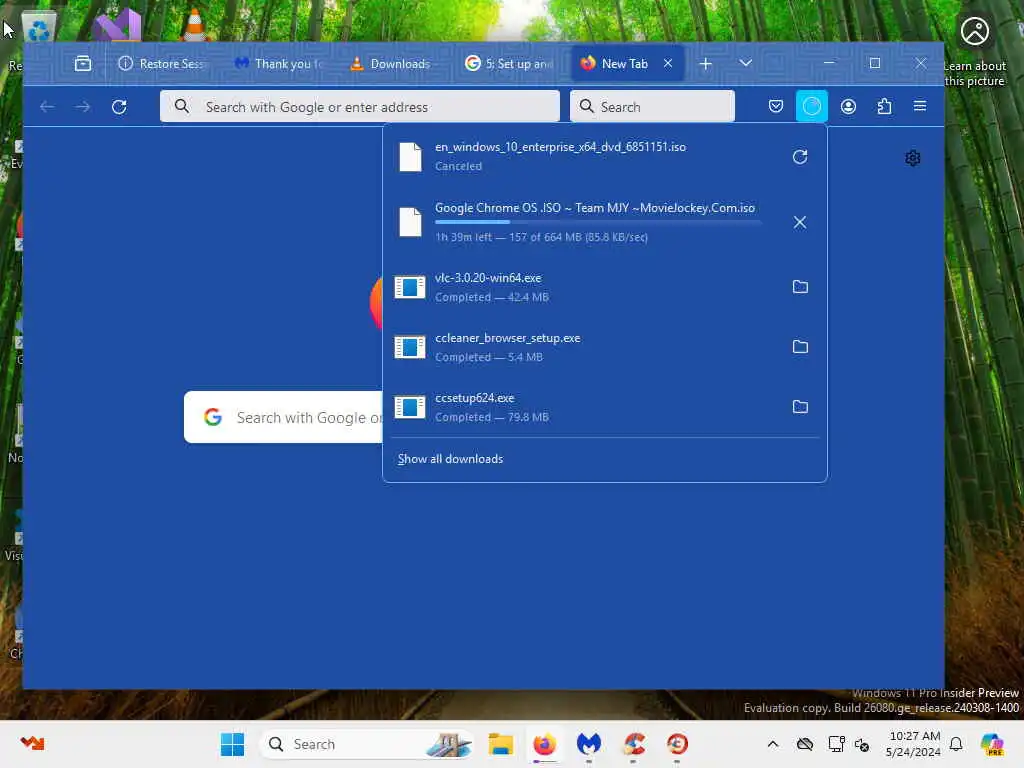Switch to the Thank you tab
Image resolution: width=1024 pixels, height=768 pixels.
[x=280, y=63]
